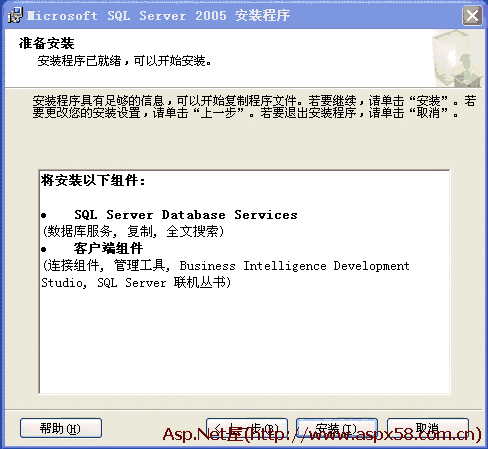Click the setup graphic in the header corner
Viewport: 488px width, 449px height.
click(x=457, y=59)
